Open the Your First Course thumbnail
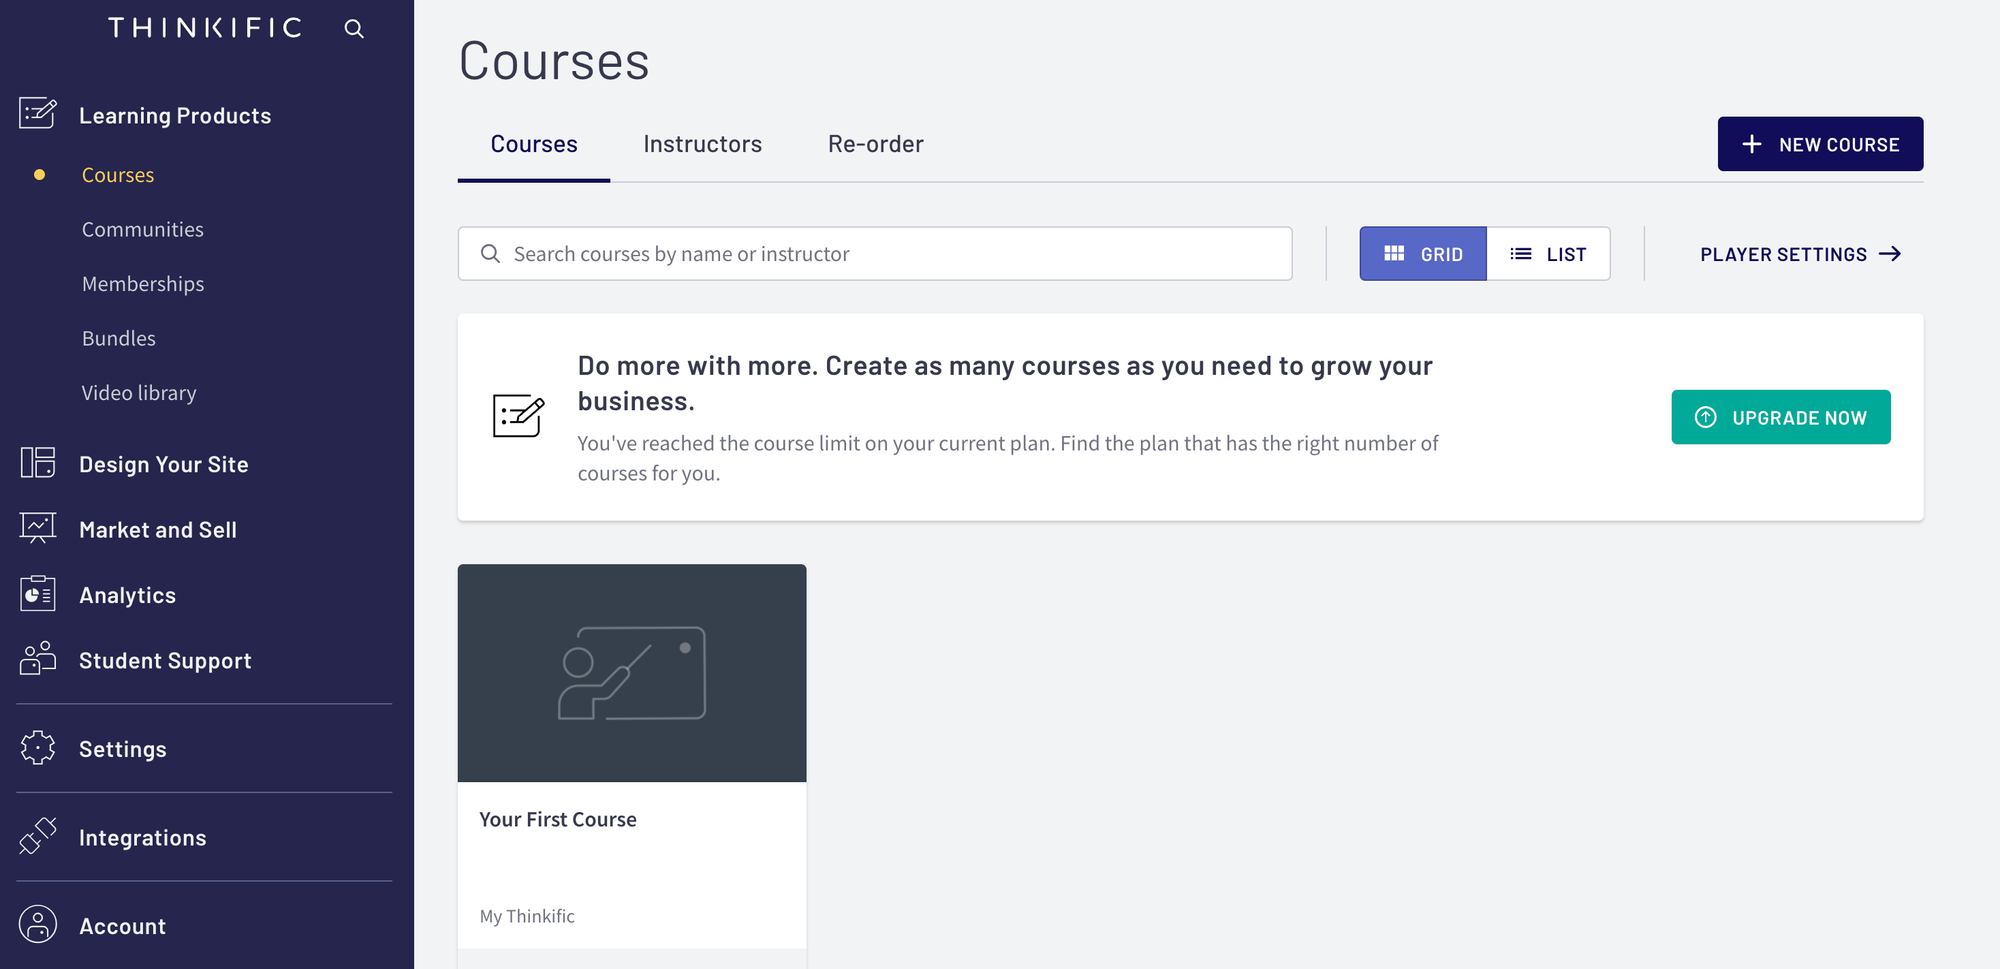This screenshot has width=2000, height=969. click(631, 672)
